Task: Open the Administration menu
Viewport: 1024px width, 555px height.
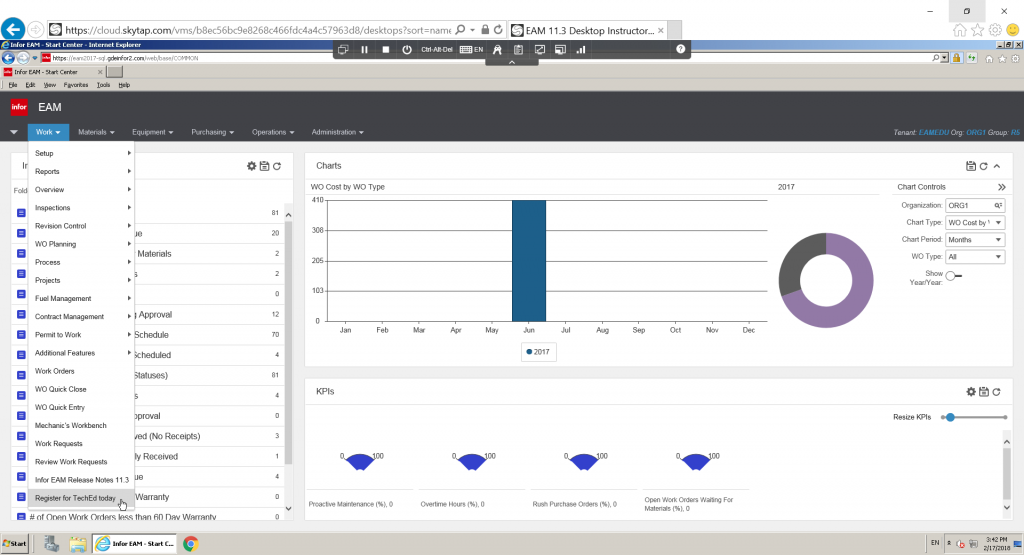Action: click(338, 132)
